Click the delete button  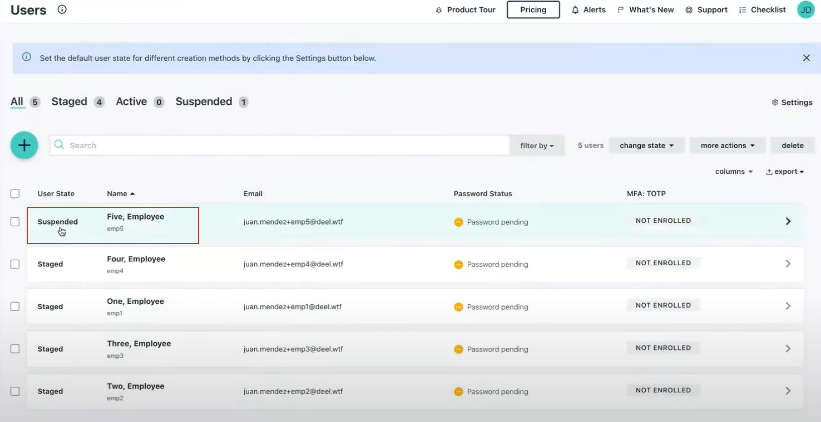792,146
